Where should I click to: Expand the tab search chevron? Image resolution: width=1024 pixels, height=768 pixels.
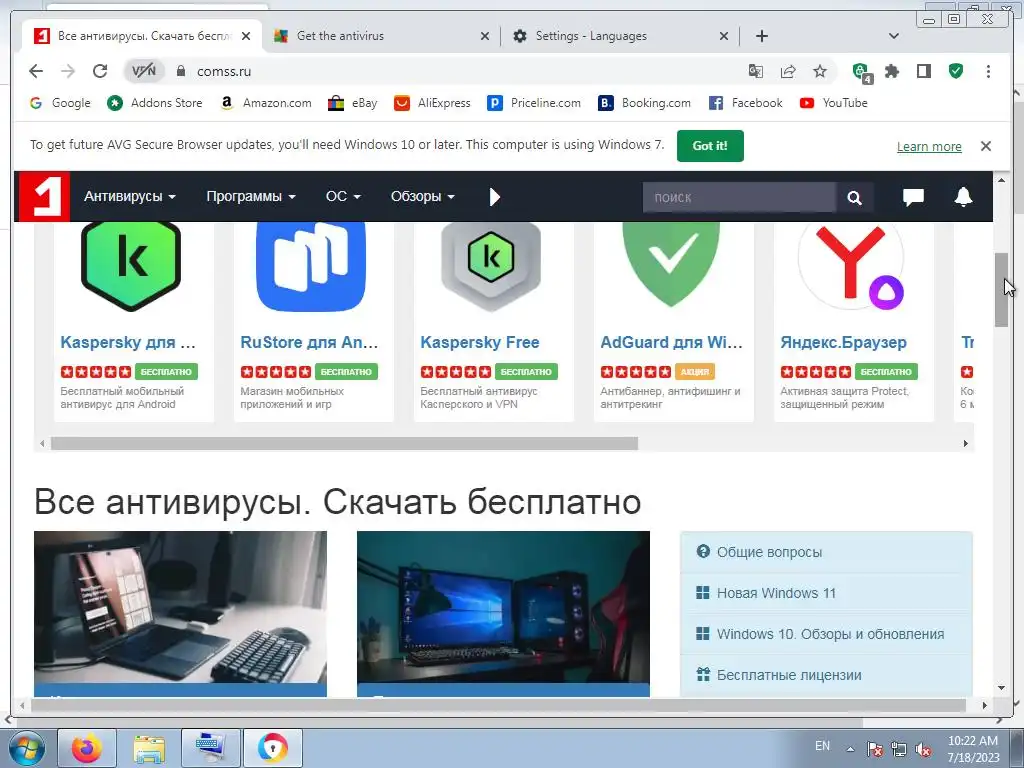coord(894,36)
